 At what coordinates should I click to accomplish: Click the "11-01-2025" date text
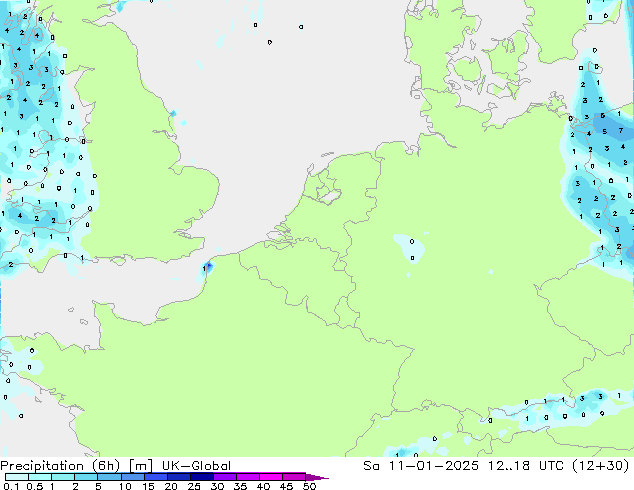pyautogui.click(x=433, y=466)
